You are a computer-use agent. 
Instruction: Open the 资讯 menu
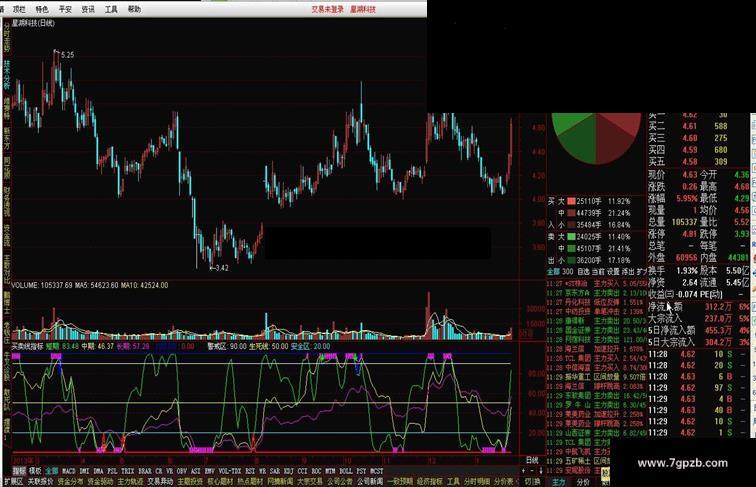88,9
